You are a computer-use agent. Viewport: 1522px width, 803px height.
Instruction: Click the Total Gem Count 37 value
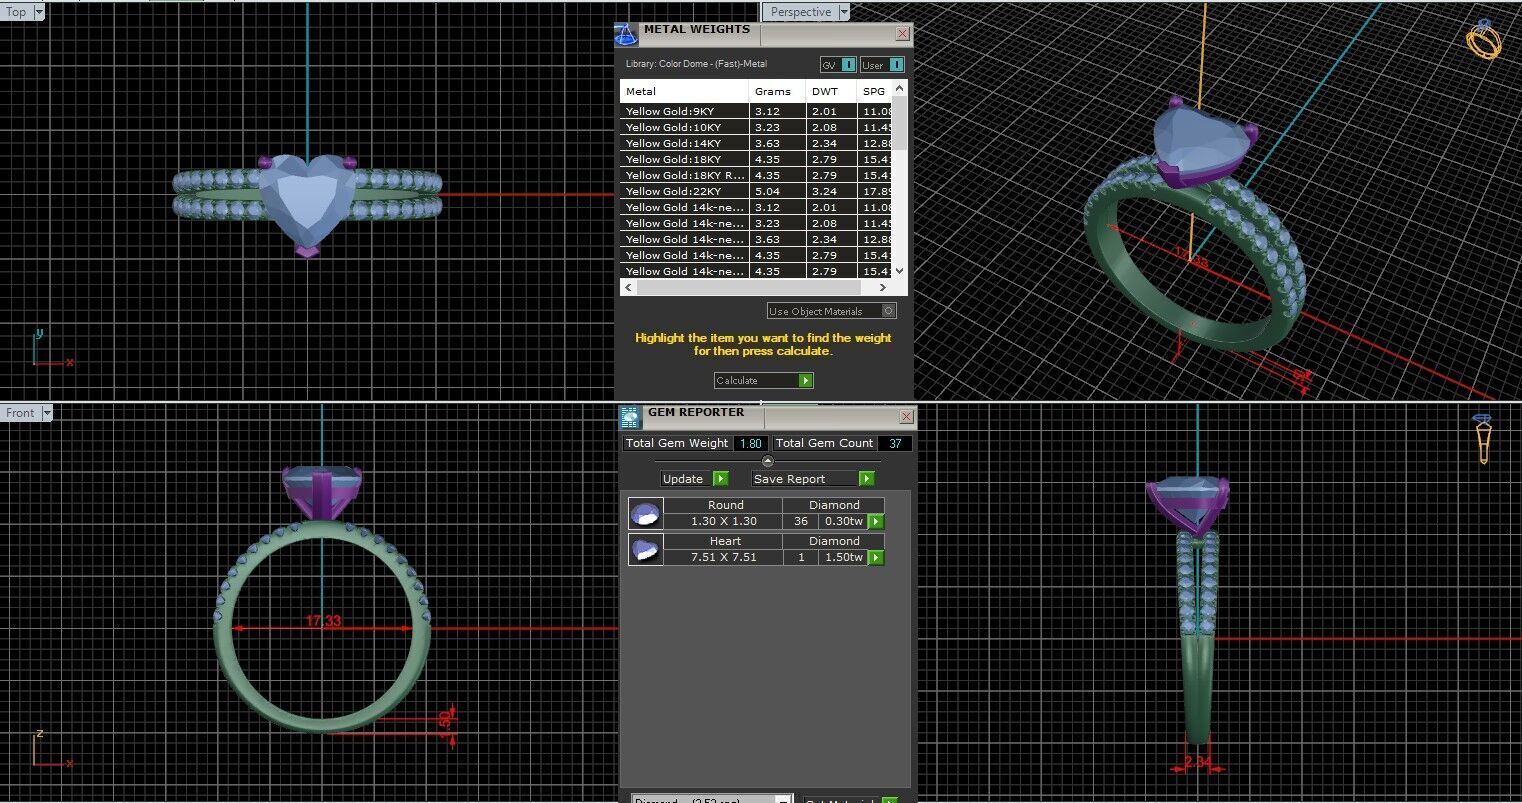(x=895, y=443)
